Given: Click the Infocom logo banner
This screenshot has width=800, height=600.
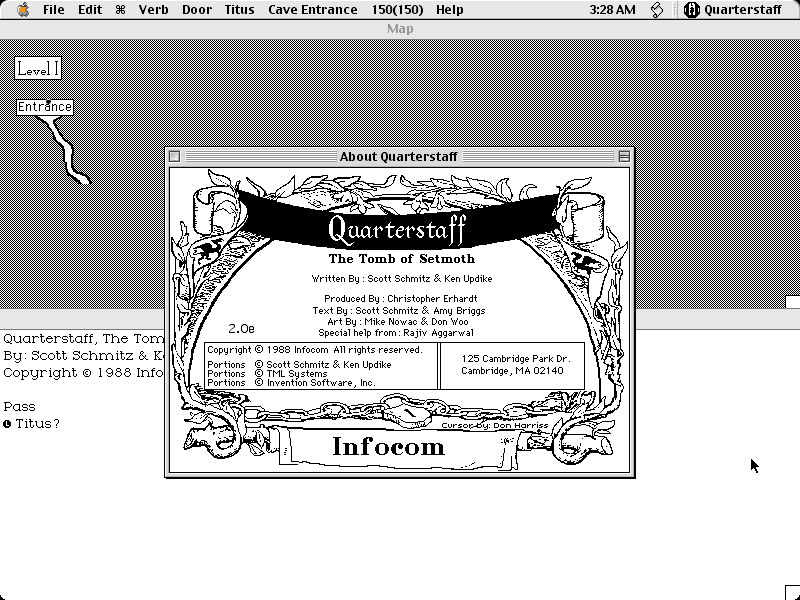Looking at the screenshot, I should click(x=389, y=446).
